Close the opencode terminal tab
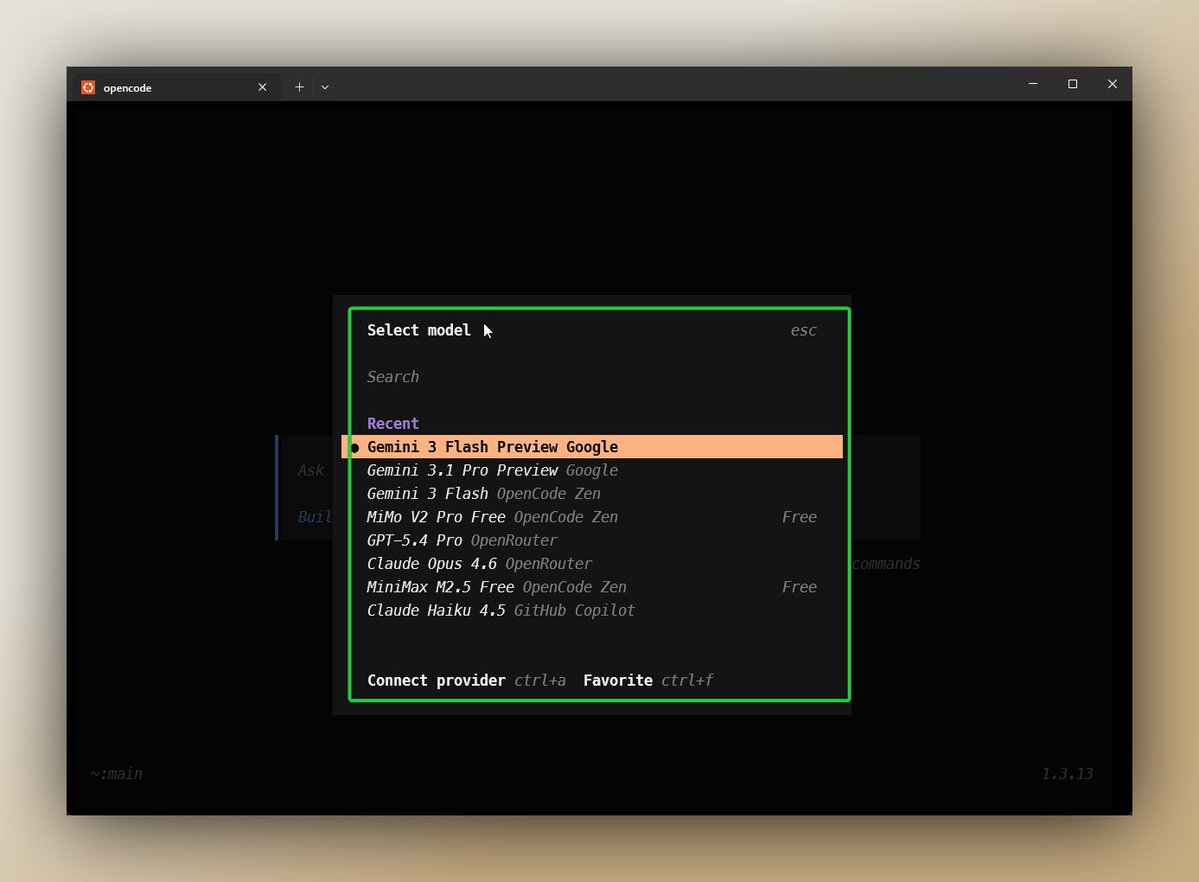 point(262,87)
